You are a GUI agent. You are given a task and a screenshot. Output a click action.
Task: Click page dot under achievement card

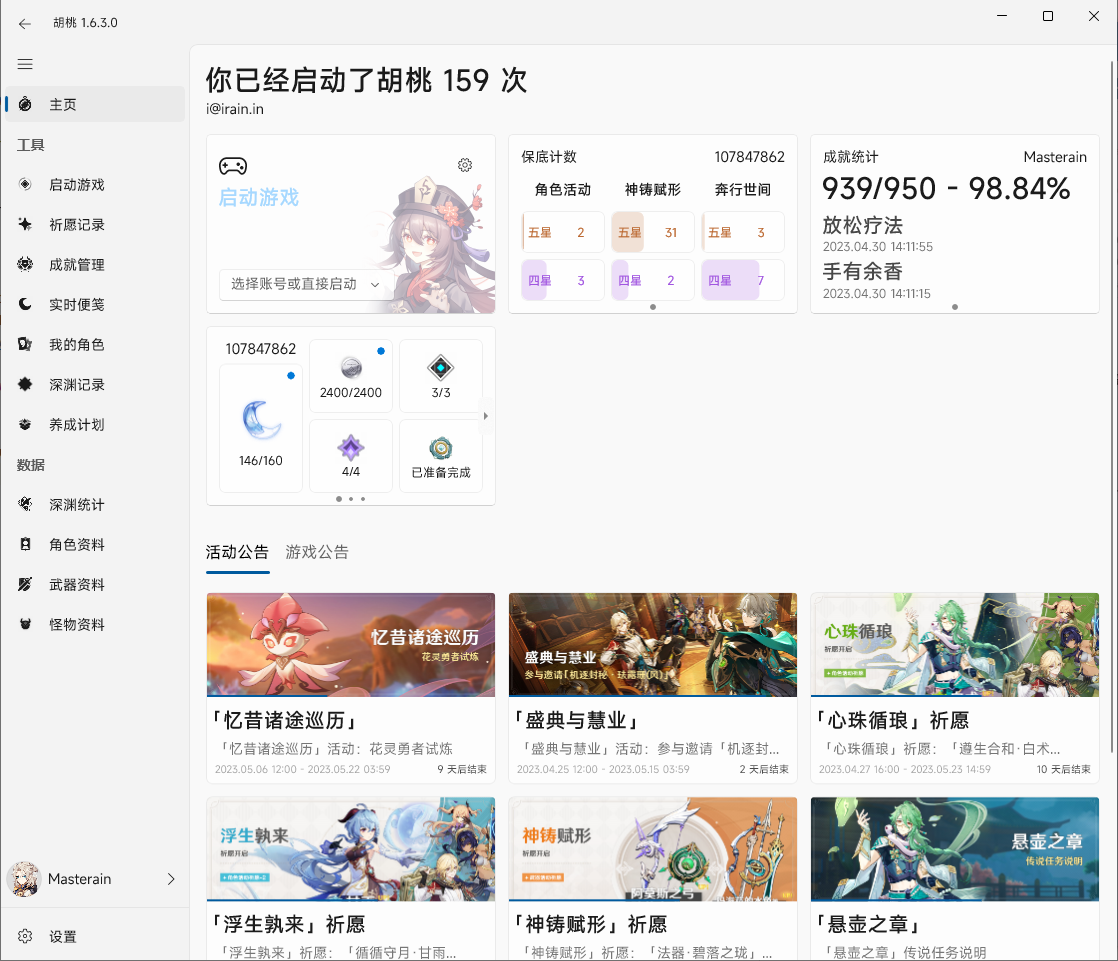[x=955, y=307]
